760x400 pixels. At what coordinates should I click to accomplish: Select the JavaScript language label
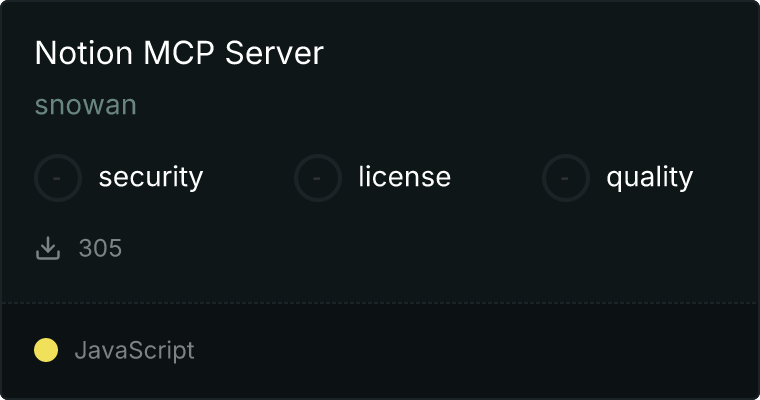(x=135, y=351)
